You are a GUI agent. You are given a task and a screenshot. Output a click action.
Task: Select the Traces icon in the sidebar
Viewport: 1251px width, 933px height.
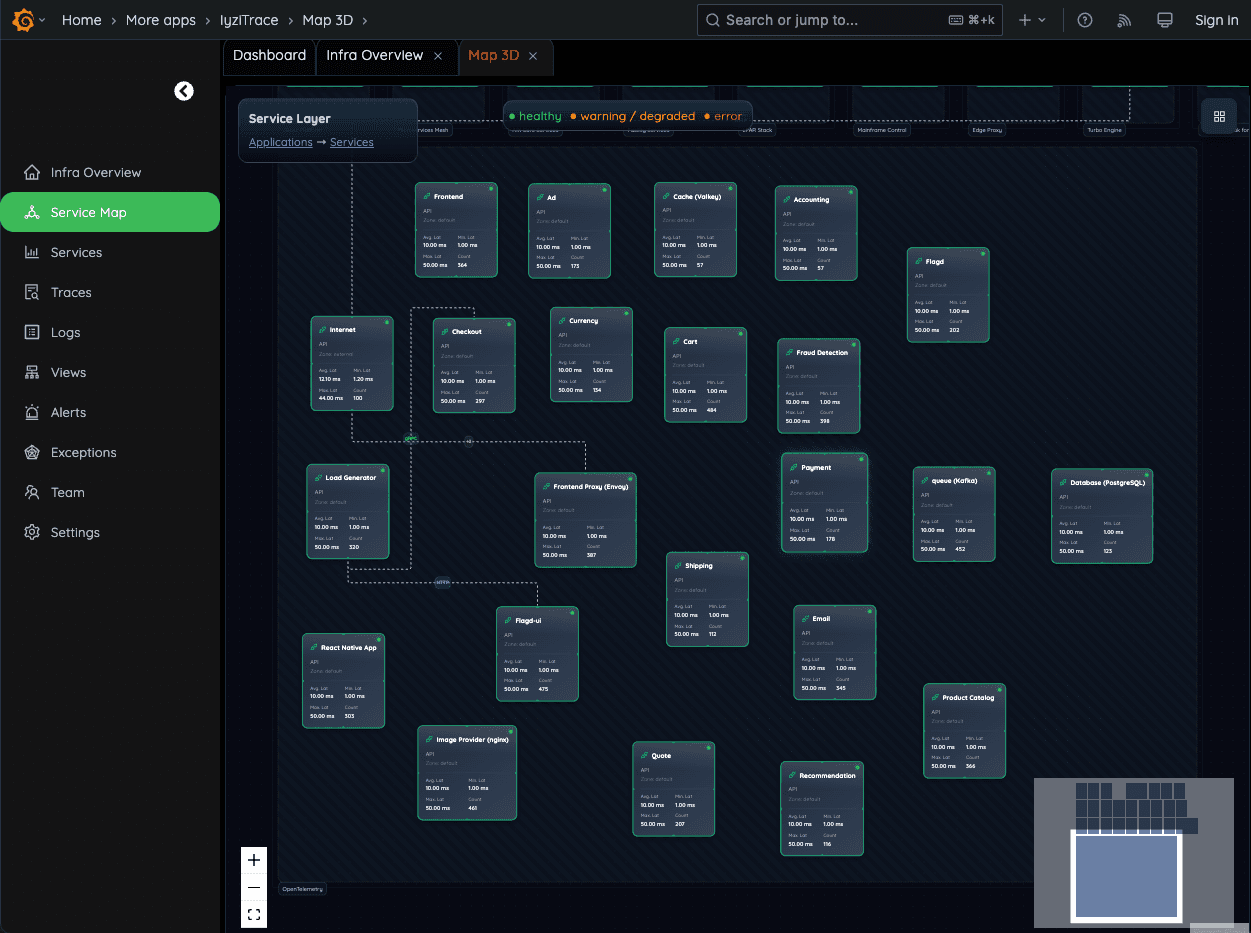click(x=34, y=292)
